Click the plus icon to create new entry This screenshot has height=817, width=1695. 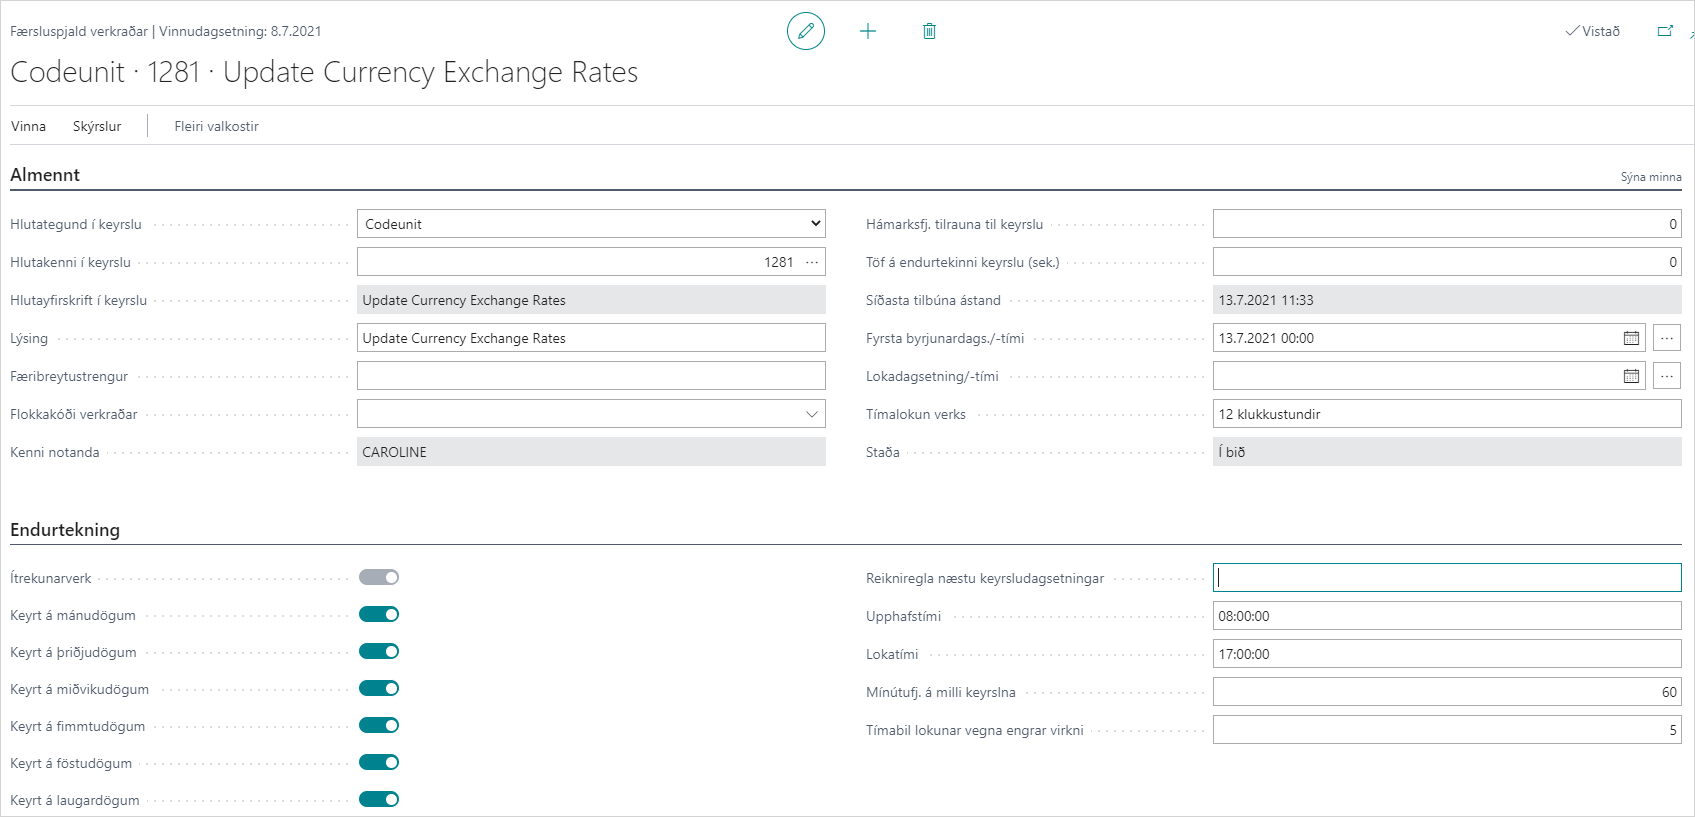tap(867, 31)
